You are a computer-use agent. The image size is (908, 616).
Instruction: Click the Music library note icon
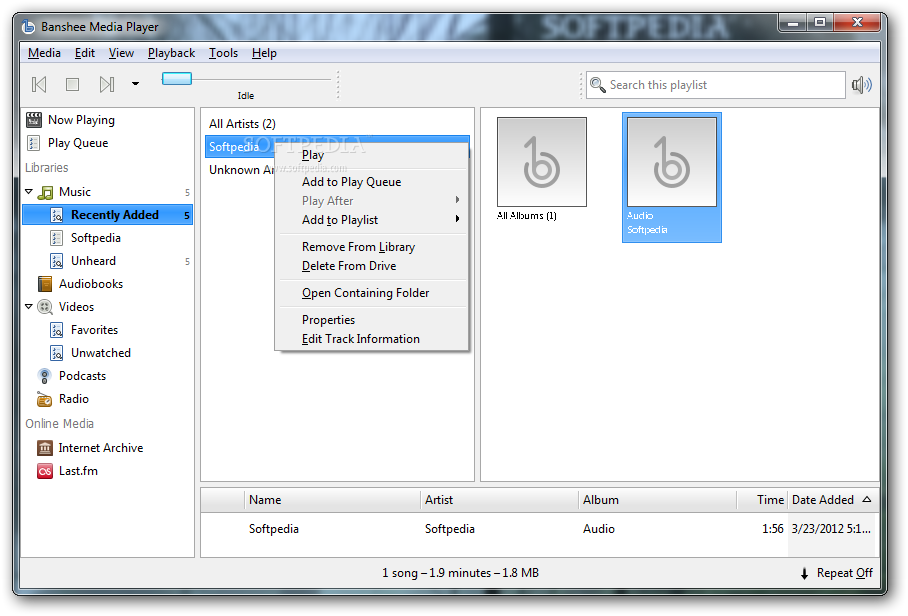pos(45,192)
